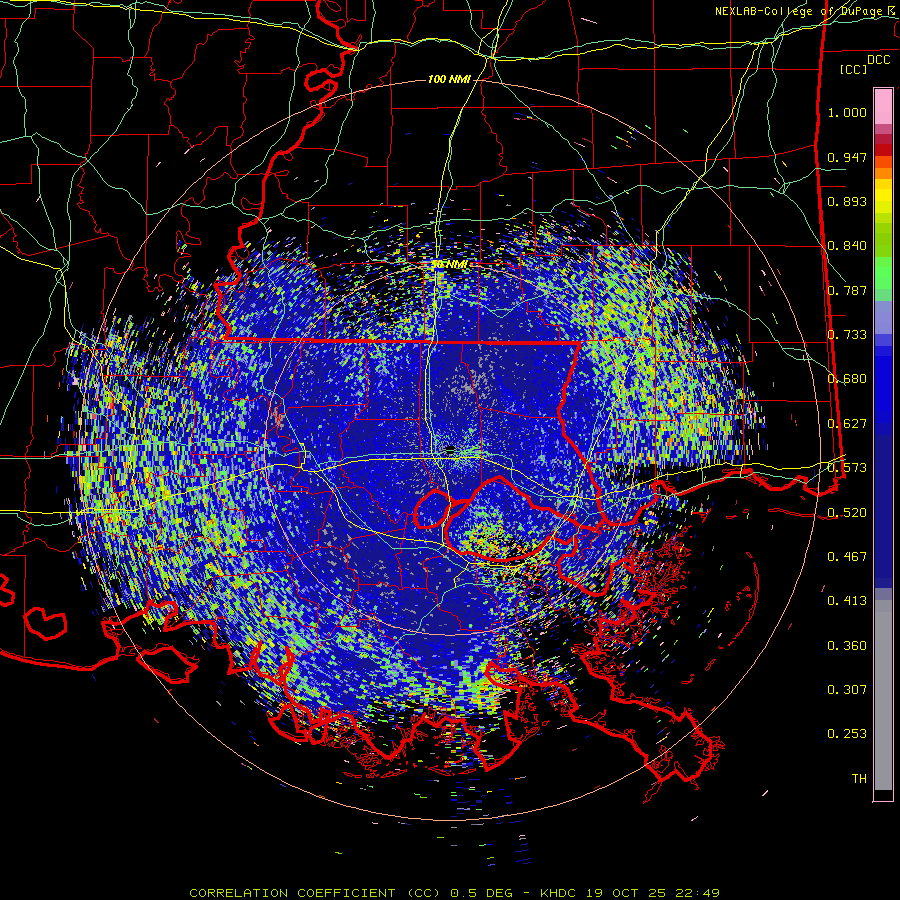Screen dimensions: 900x900
Task: Select the 0.360 legend value
Action: pyautogui.click(x=847, y=646)
